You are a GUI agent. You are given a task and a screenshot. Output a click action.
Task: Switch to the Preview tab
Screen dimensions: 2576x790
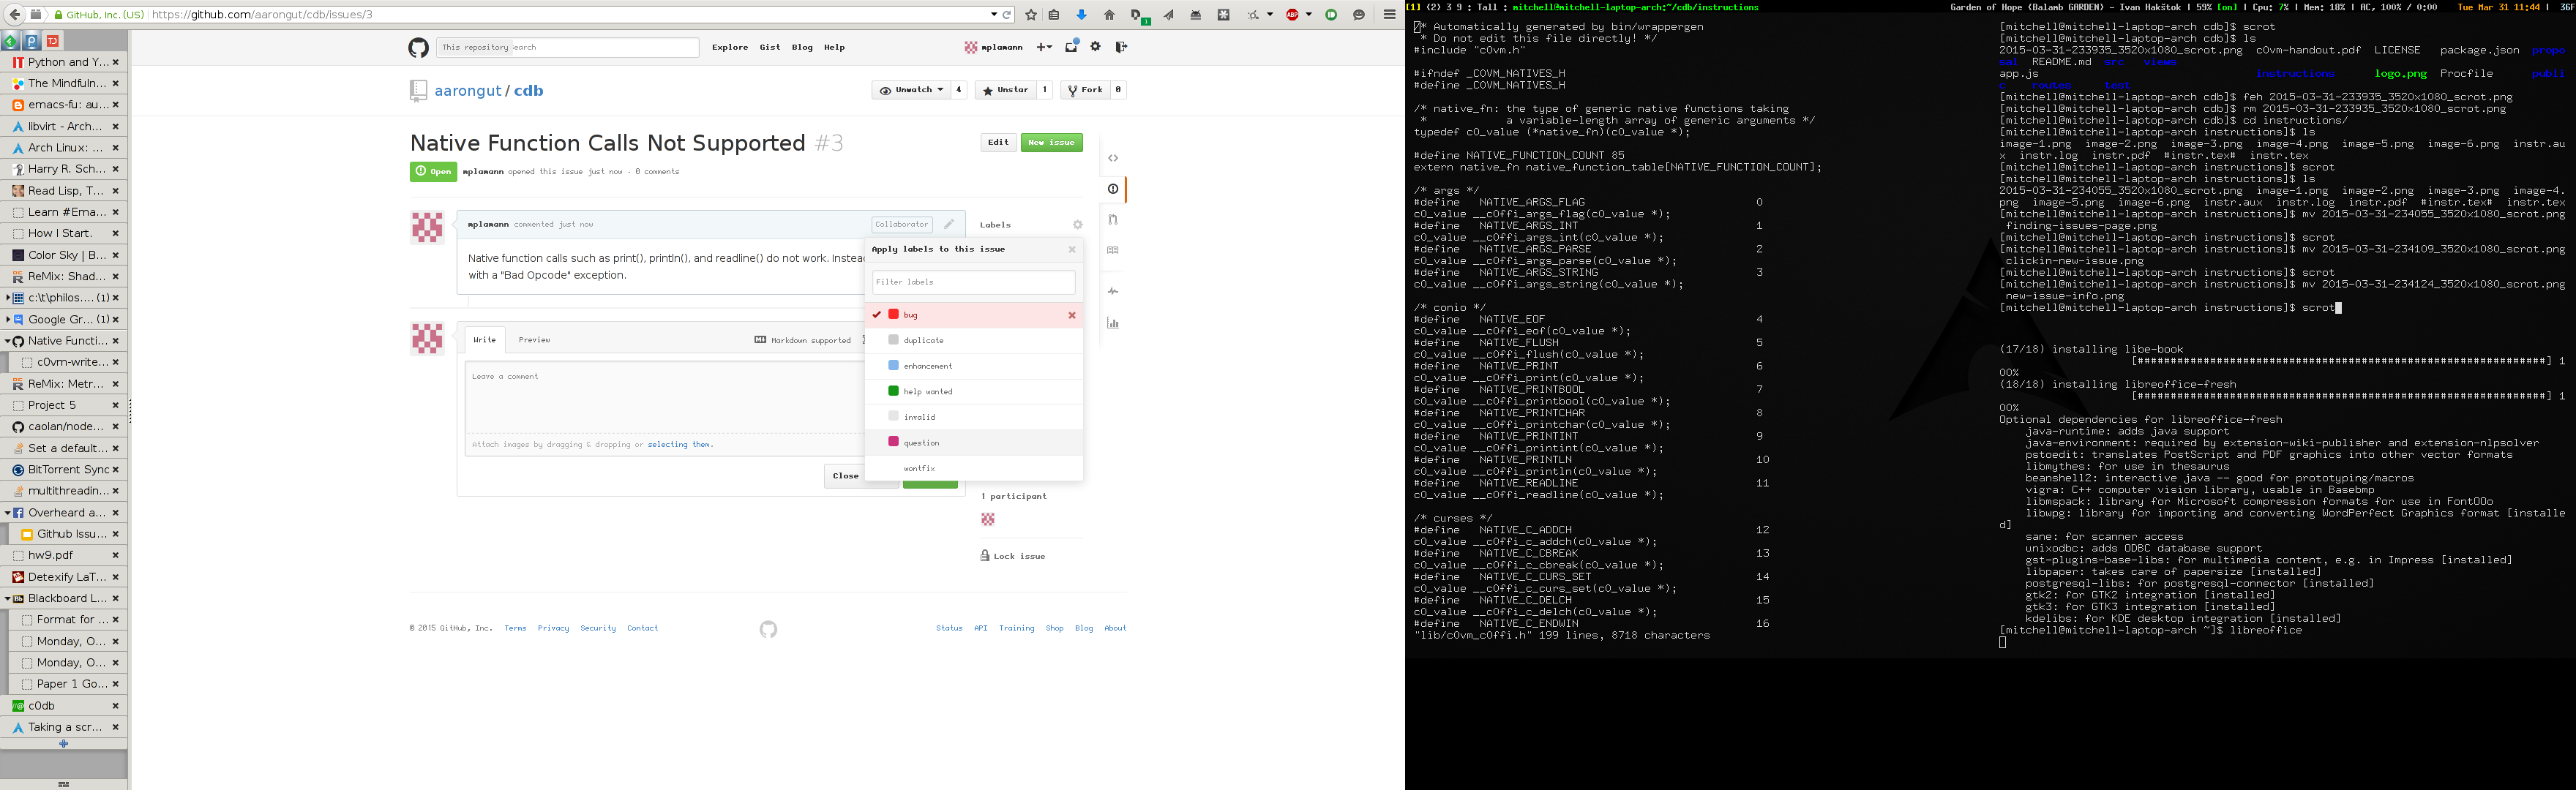tap(534, 340)
